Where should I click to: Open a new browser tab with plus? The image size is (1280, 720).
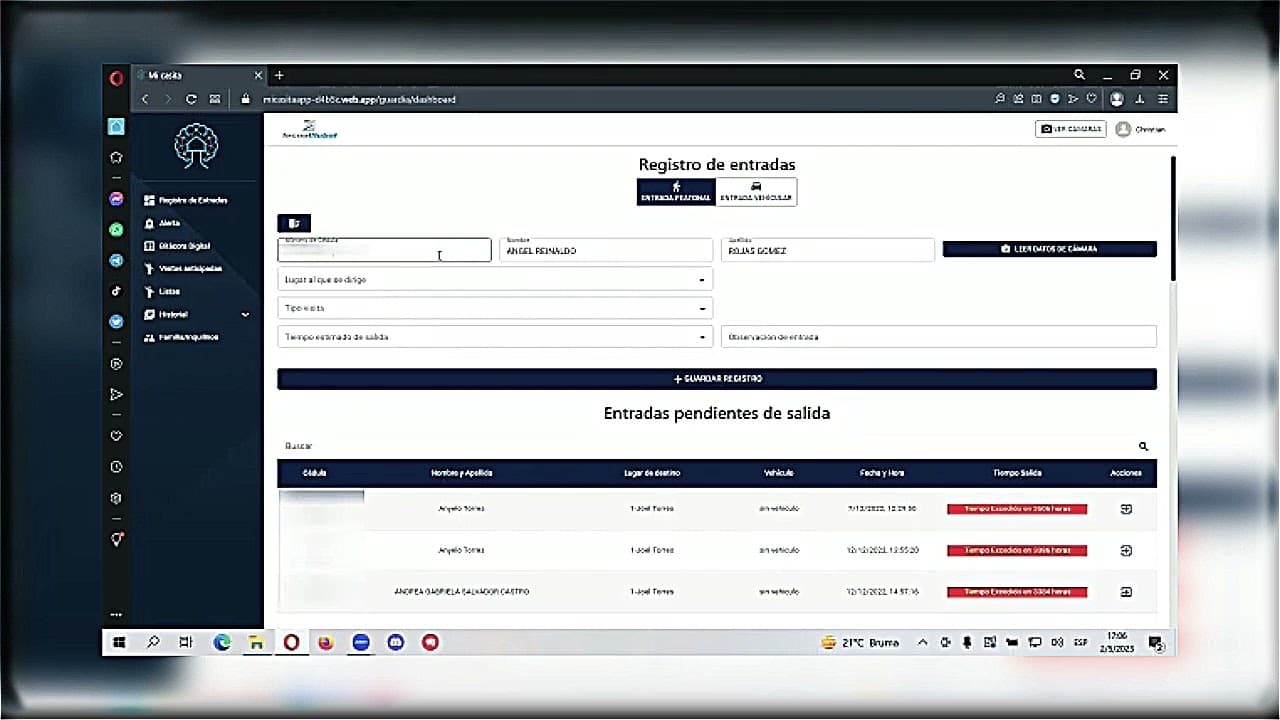point(279,75)
